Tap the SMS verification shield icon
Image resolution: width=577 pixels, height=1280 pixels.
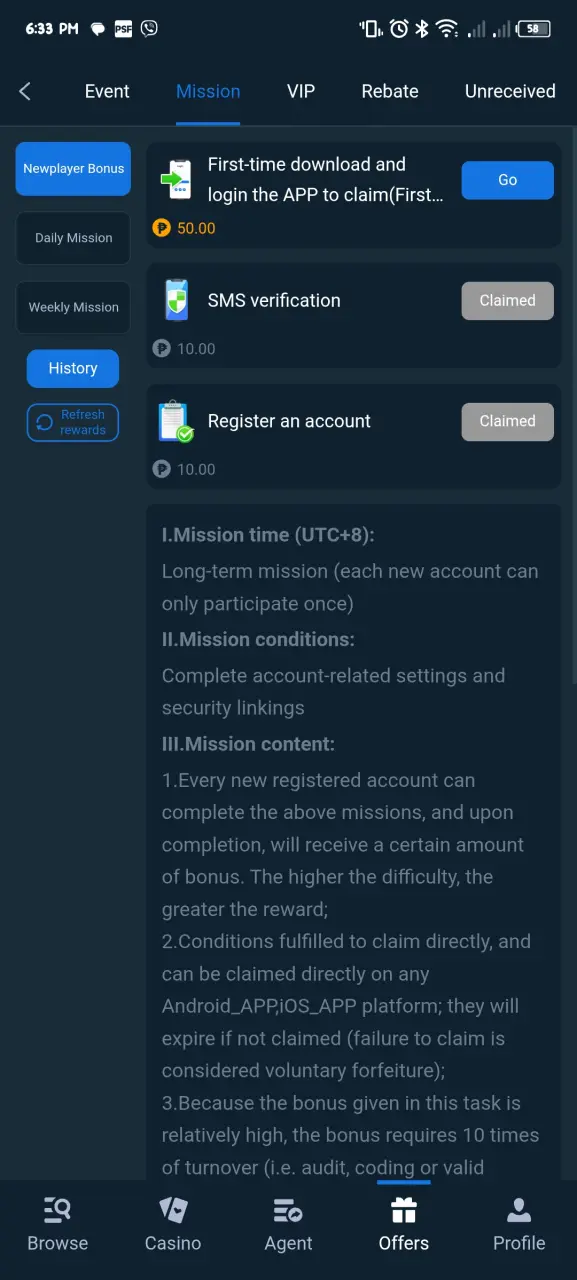[x=176, y=300]
